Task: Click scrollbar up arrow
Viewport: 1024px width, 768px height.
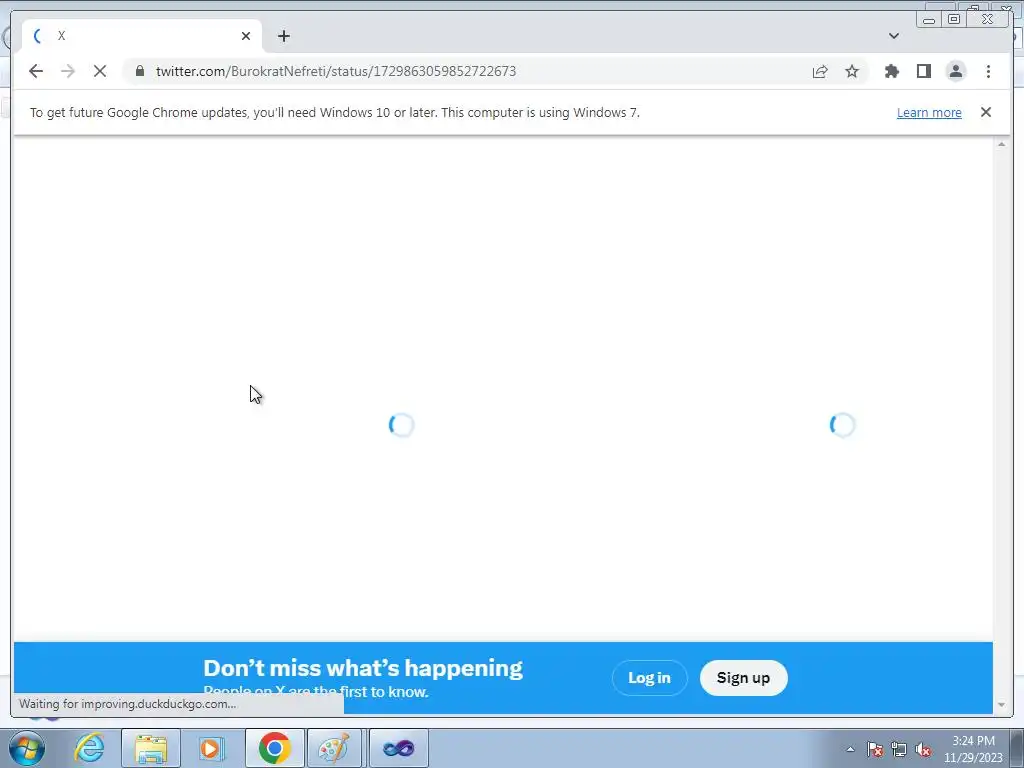Action: pos(1002,144)
